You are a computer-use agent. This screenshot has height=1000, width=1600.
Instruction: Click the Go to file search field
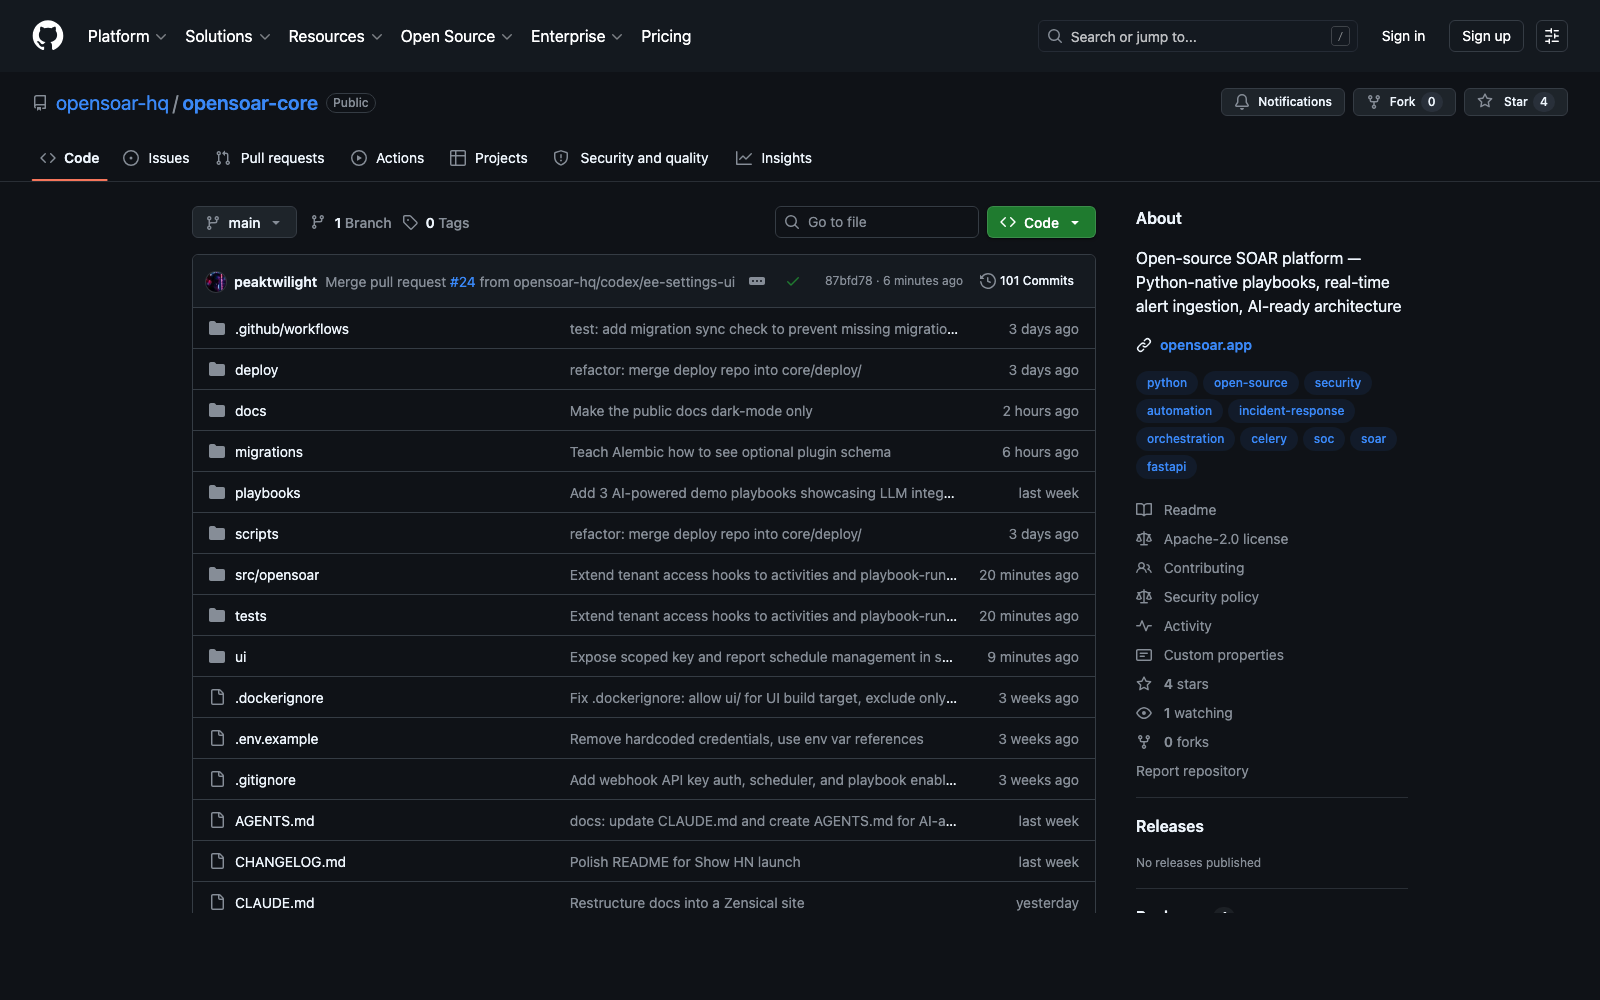pos(876,222)
